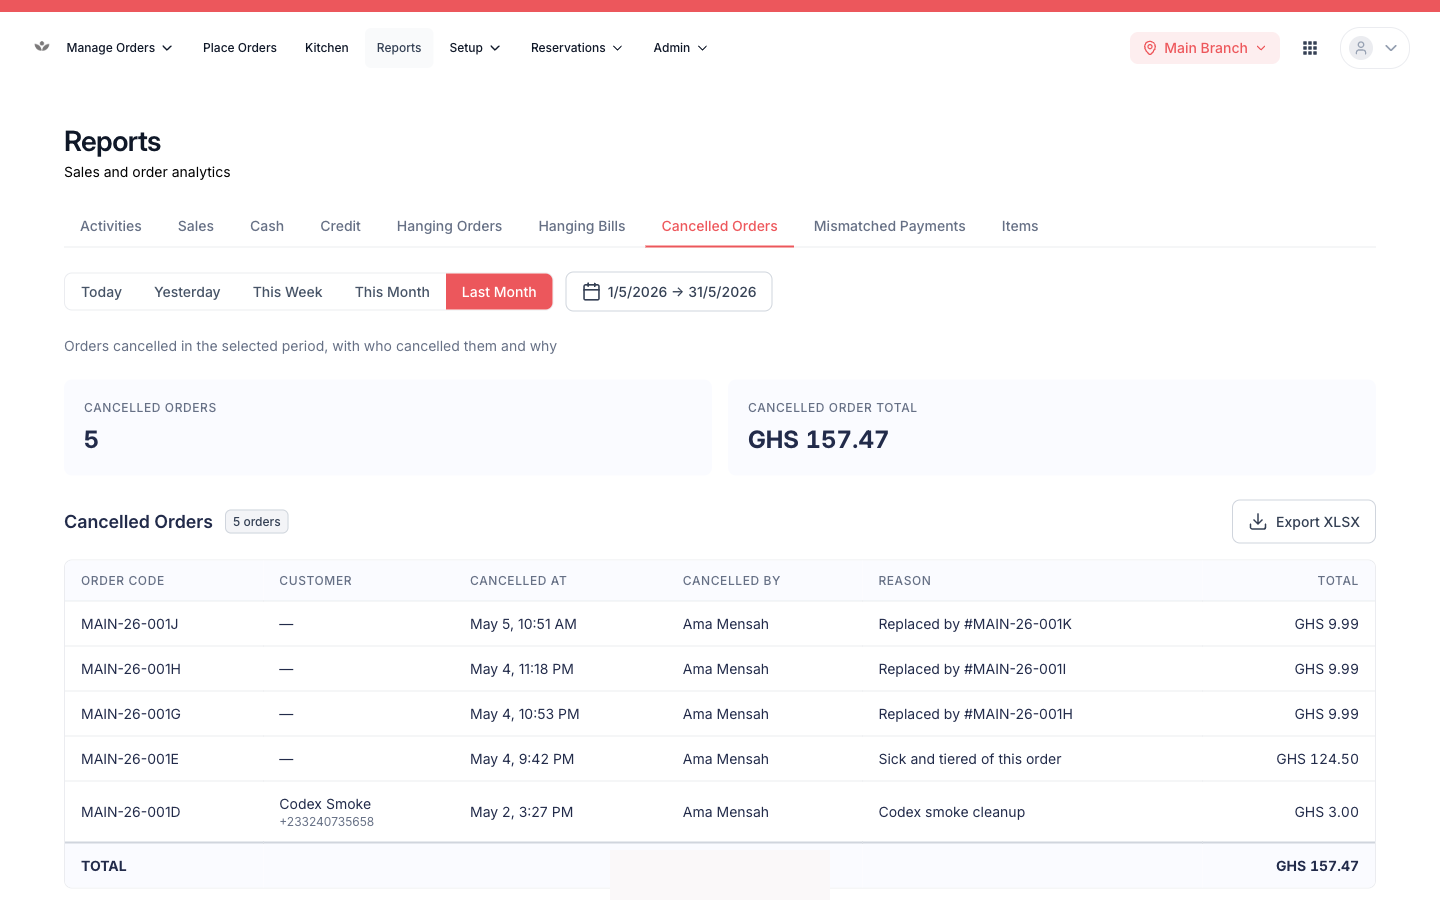
Task: Open the Reports nav item
Action: point(399,48)
